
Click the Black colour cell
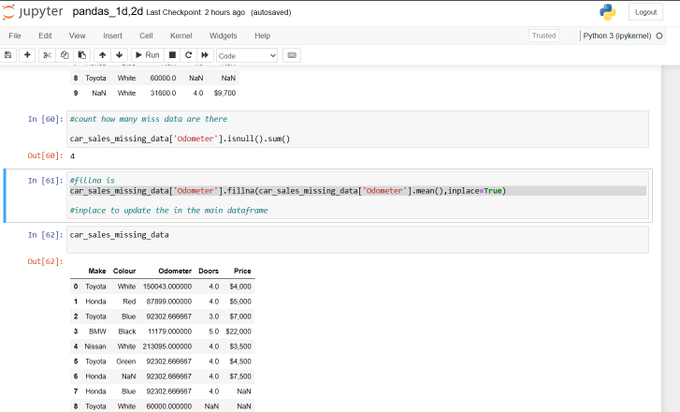[x=127, y=331]
